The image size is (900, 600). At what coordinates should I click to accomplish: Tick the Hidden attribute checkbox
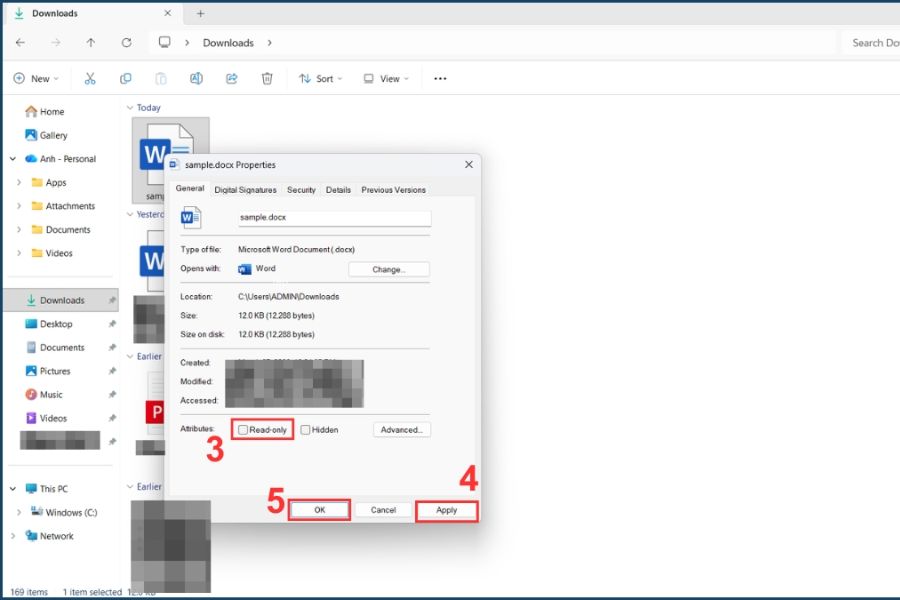(x=306, y=430)
